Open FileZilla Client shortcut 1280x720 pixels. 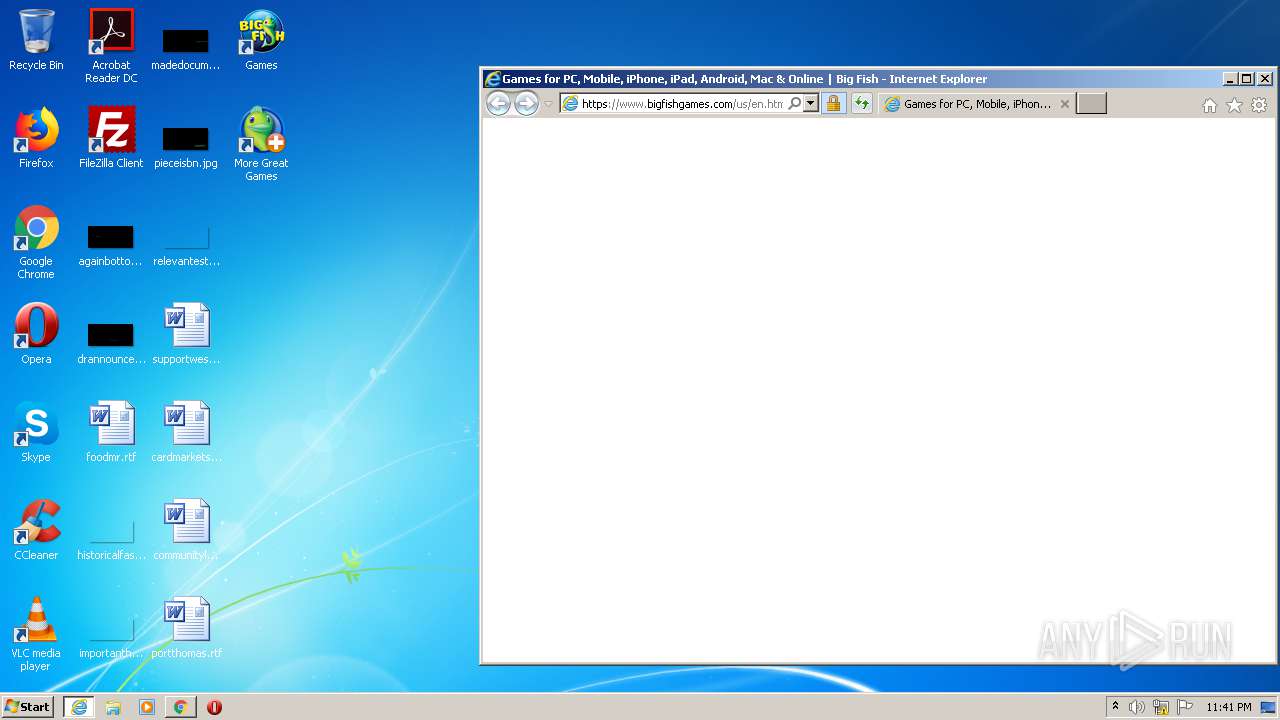(x=111, y=138)
